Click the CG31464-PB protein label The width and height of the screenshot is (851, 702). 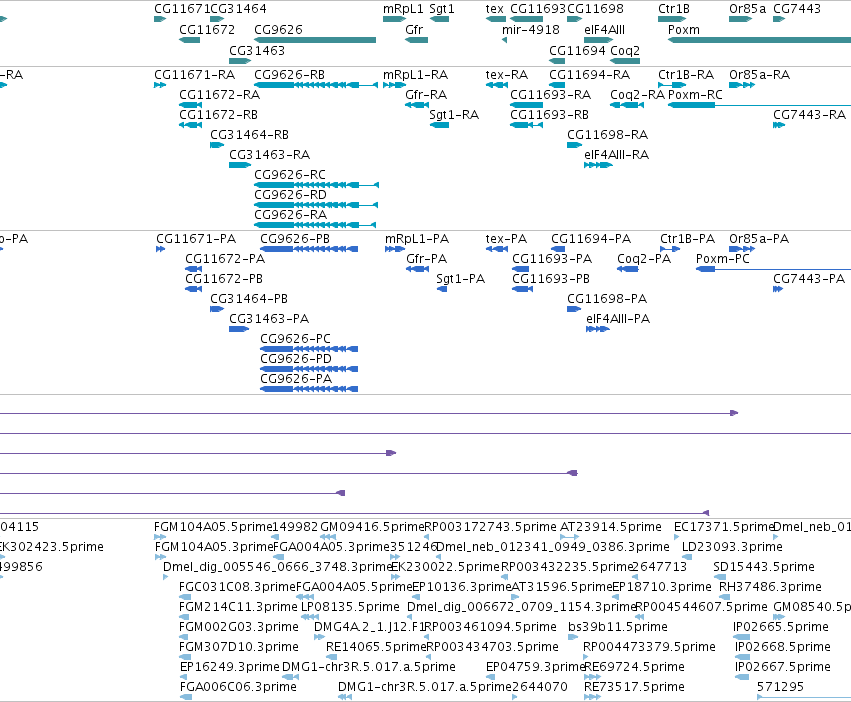[249, 299]
